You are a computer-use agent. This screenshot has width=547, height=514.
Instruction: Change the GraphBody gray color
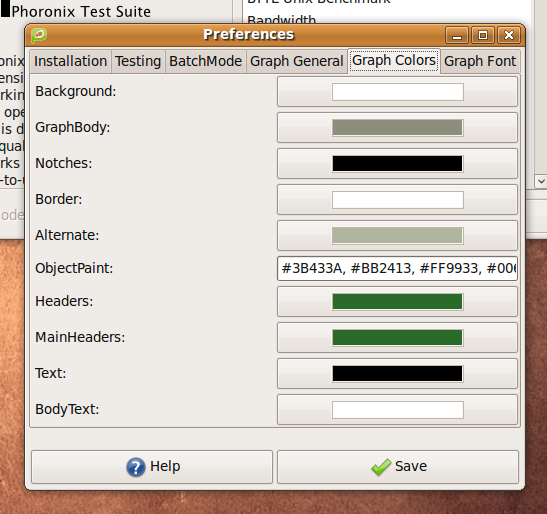(397, 128)
